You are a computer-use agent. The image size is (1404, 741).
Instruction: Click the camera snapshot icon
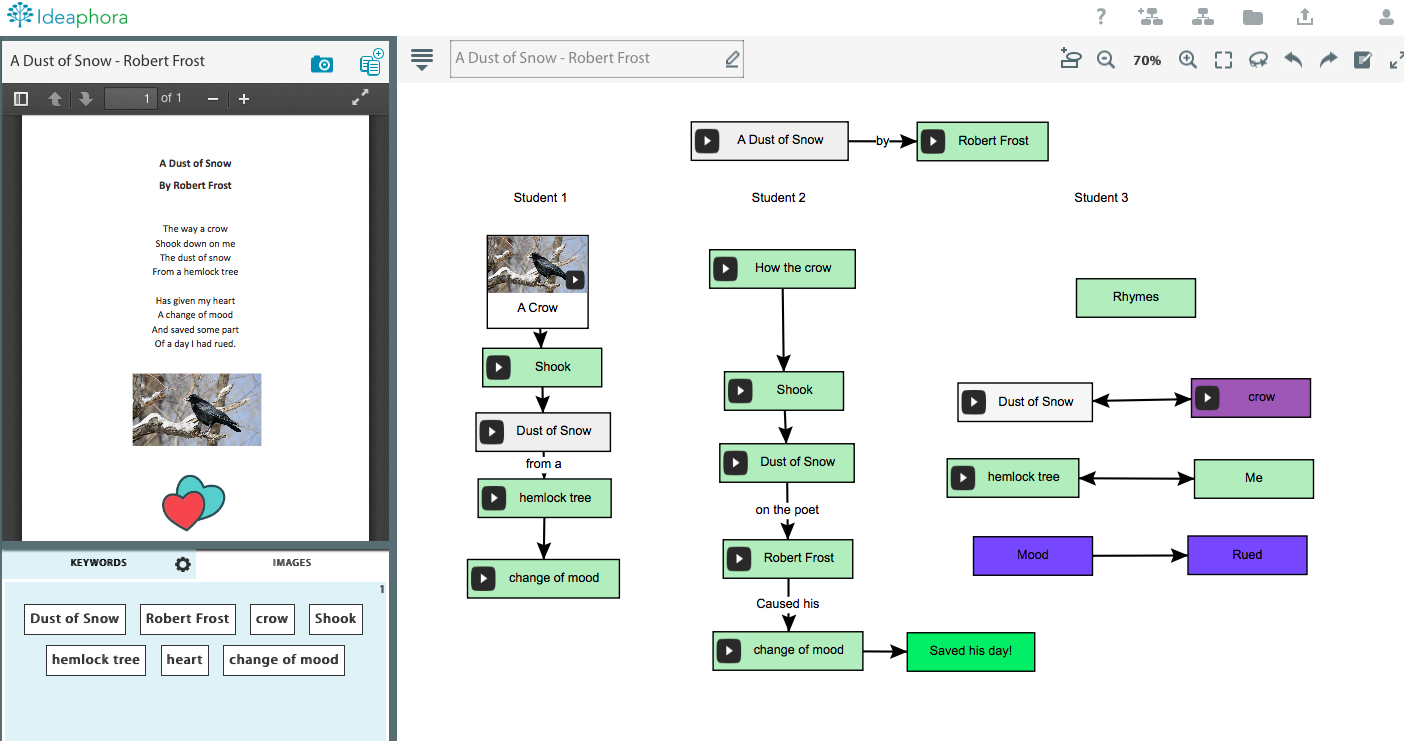click(x=322, y=64)
